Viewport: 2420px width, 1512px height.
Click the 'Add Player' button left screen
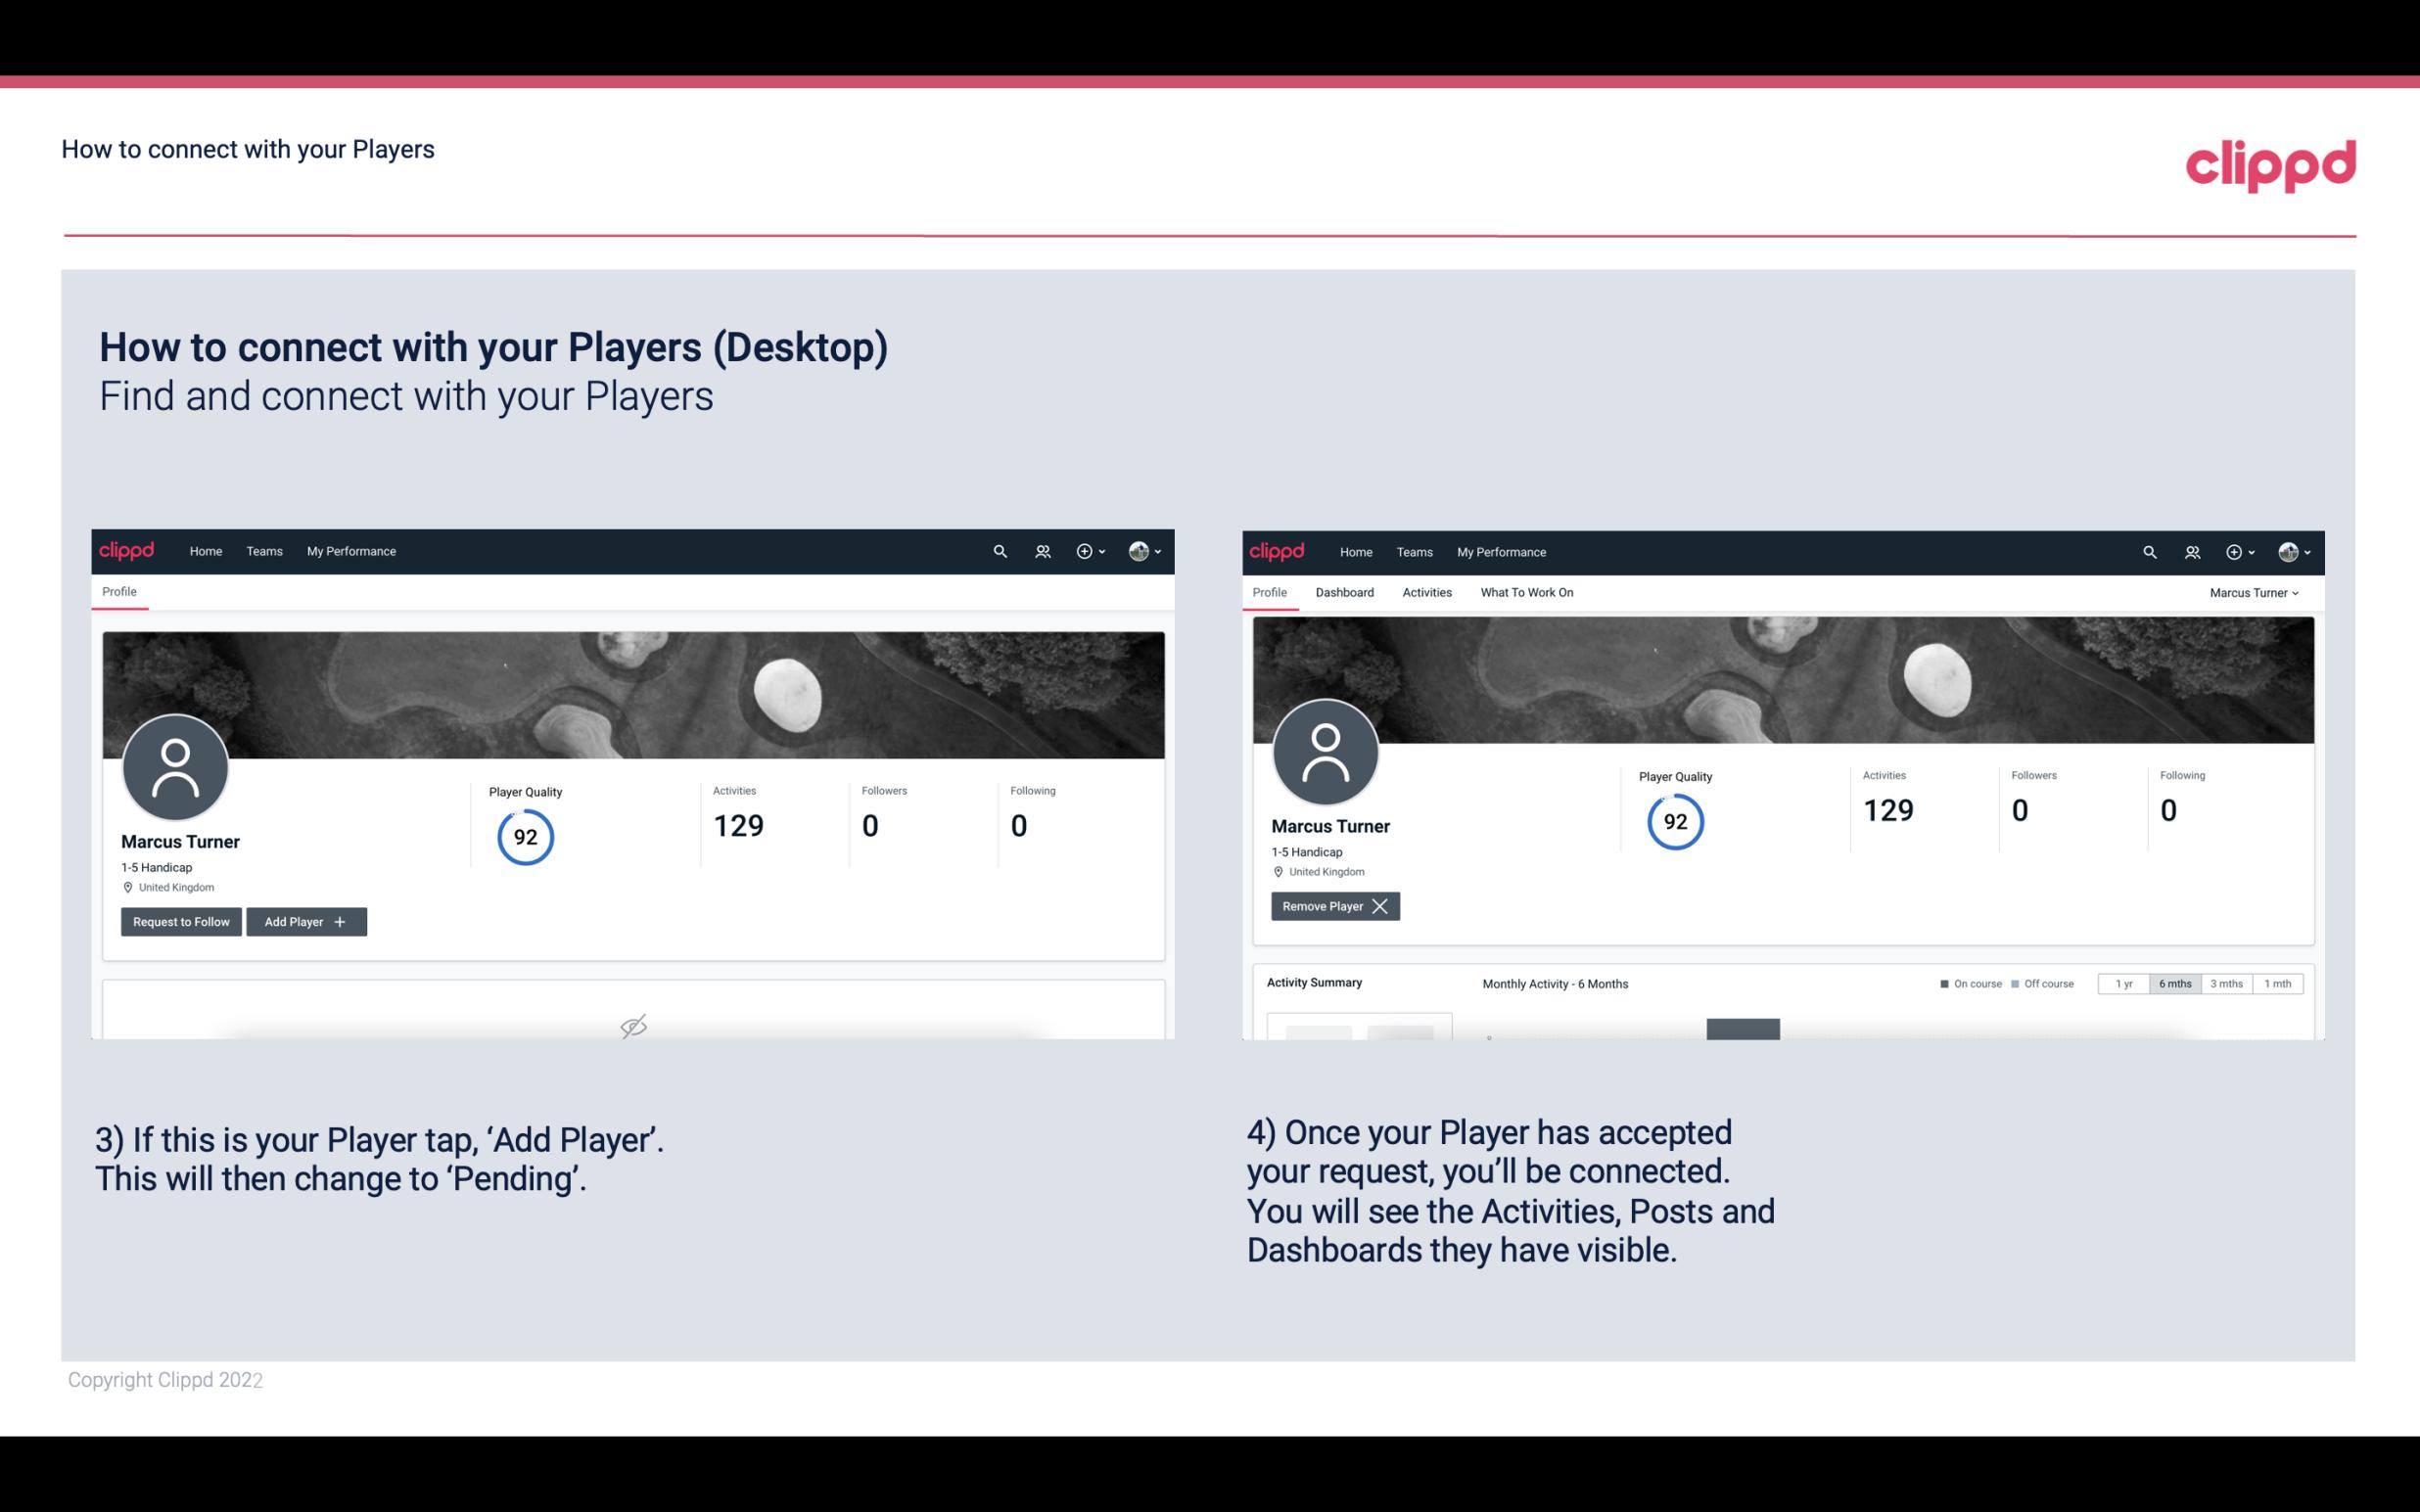(x=304, y=920)
